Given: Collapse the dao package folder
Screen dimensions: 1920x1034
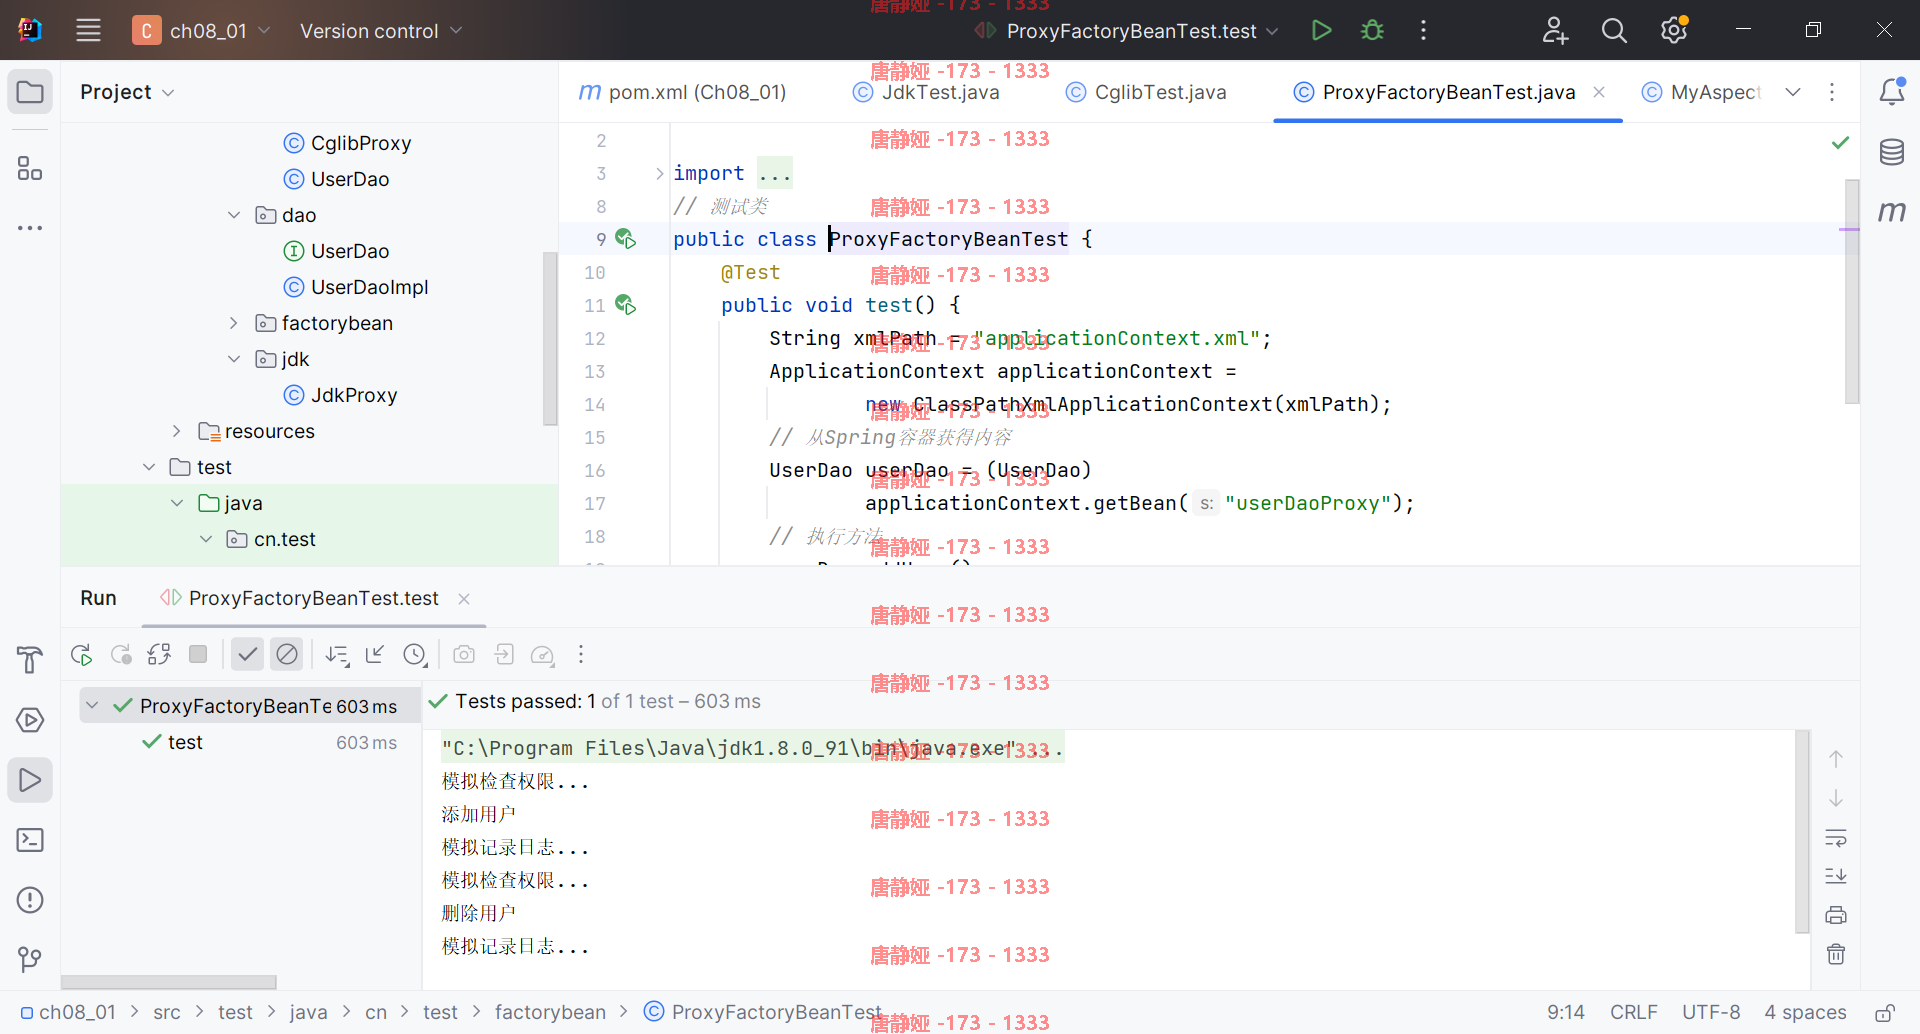Looking at the screenshot, I should coord(234,215).
